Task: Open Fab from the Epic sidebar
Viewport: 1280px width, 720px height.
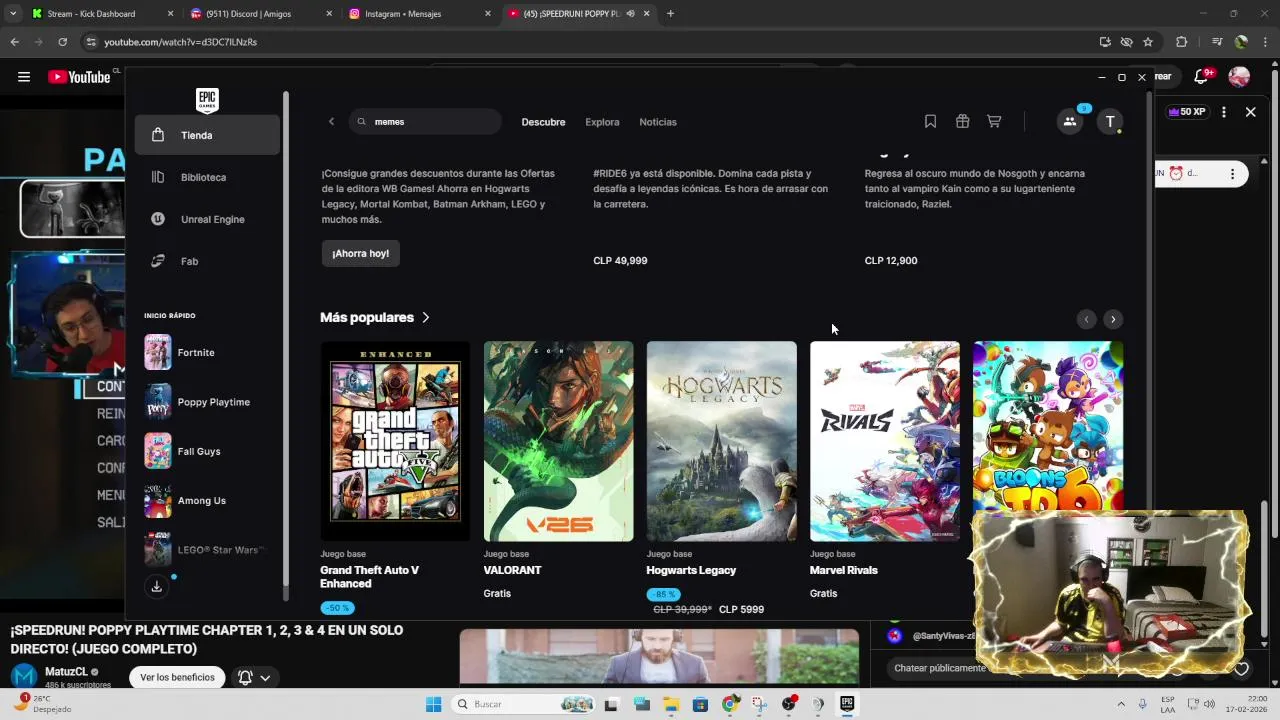Action: pos(207,261)
